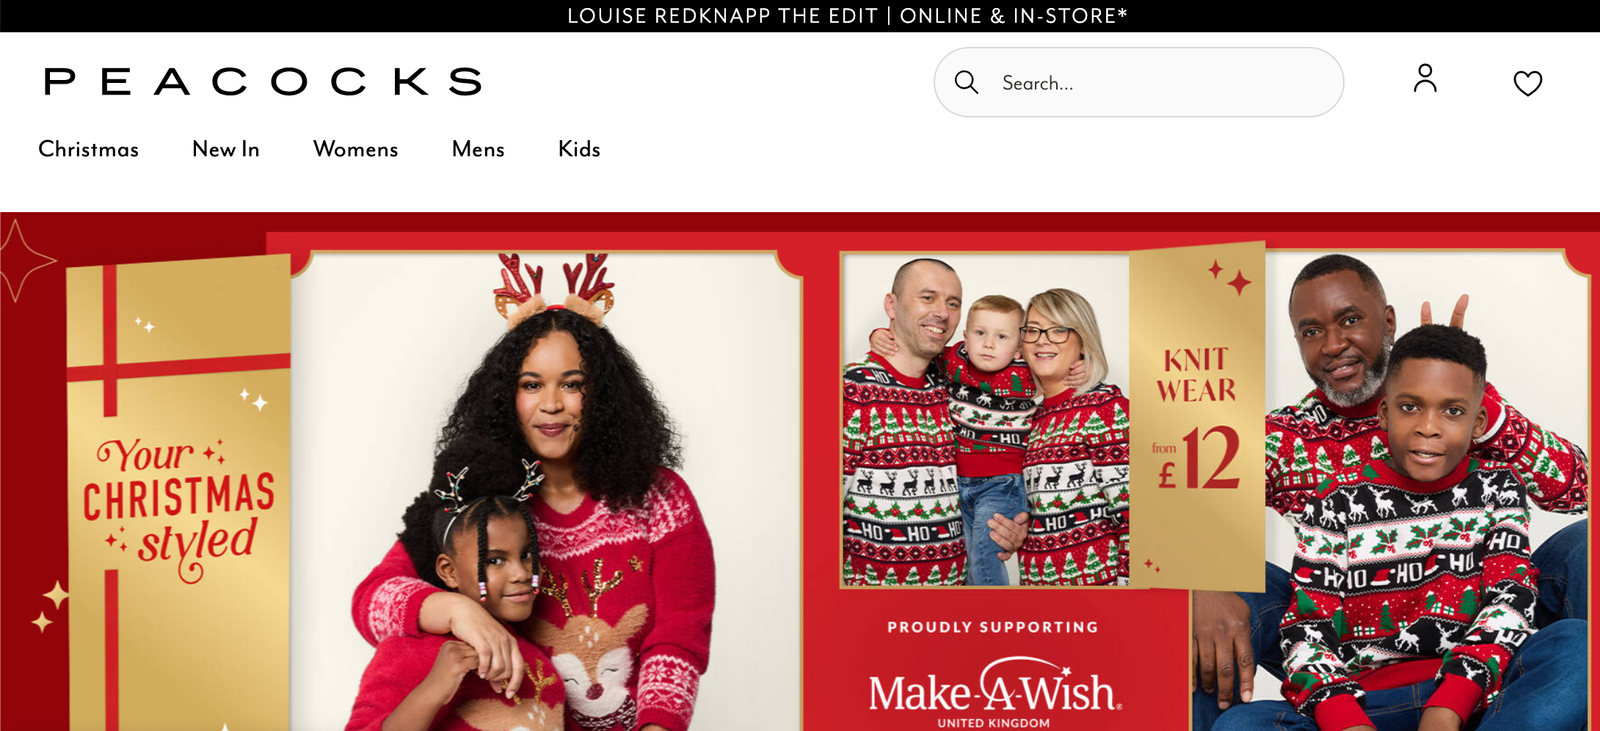Image resolution: width=1600 pixels, height=731 pixels.
Task: Open the wishlist heart icon
Action: pos(1527,83)
